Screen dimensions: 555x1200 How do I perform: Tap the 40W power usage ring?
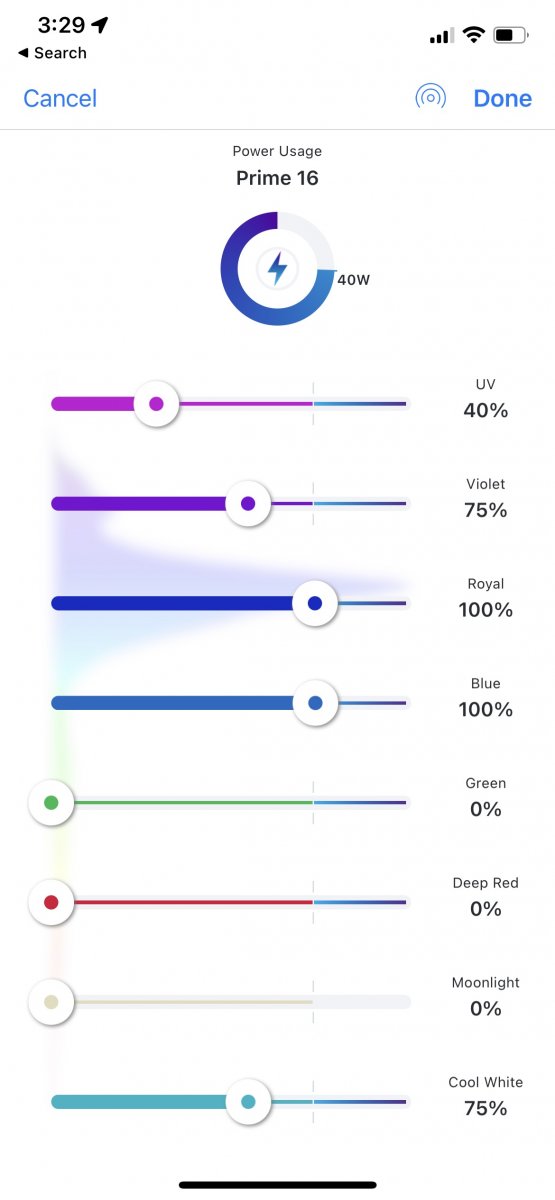pos(277,268)
